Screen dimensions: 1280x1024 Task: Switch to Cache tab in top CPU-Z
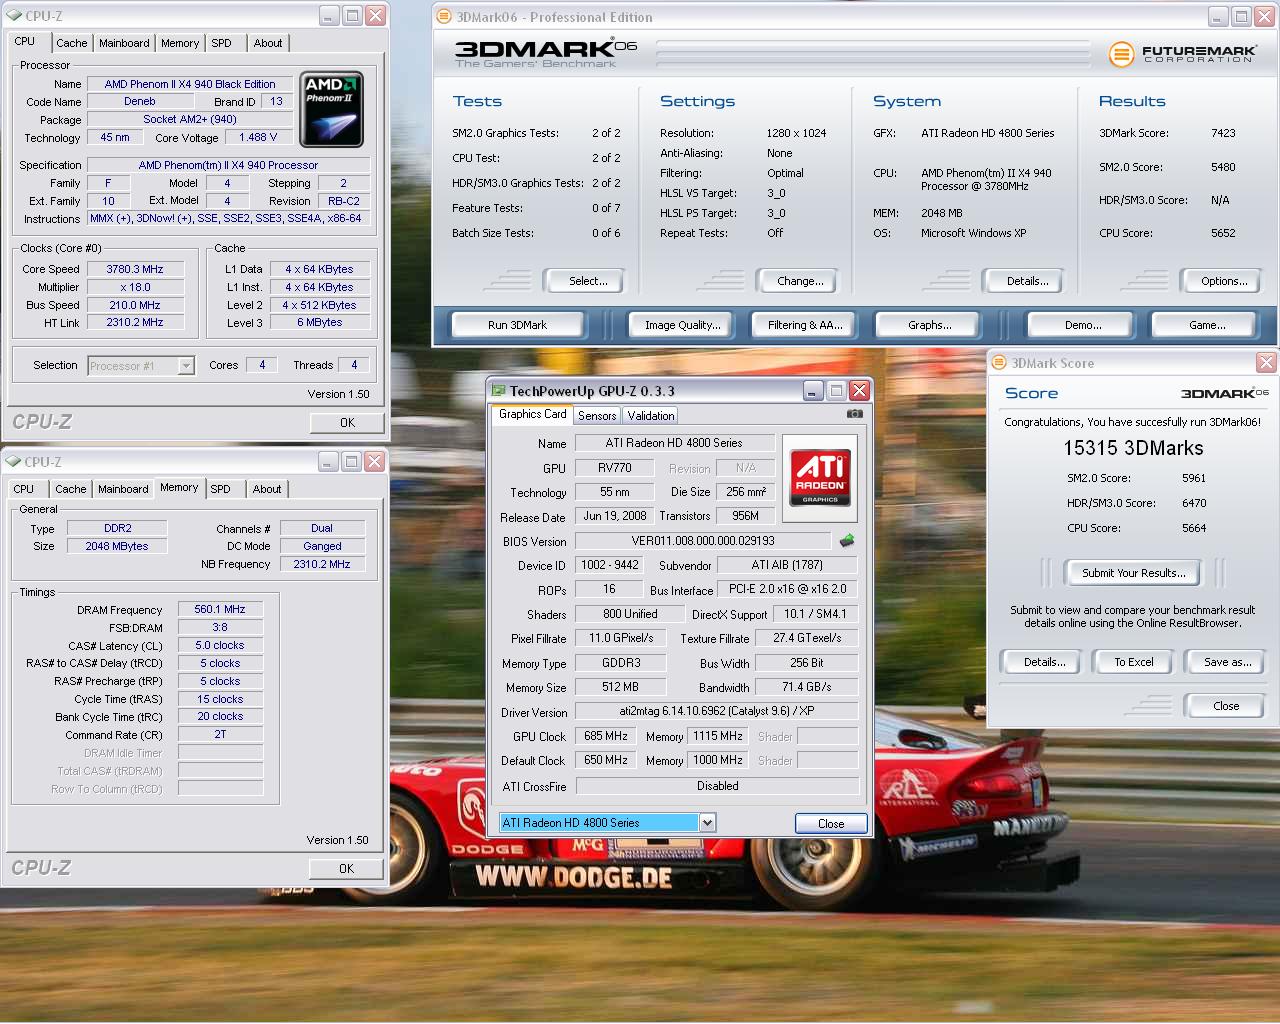coord(71,43)
